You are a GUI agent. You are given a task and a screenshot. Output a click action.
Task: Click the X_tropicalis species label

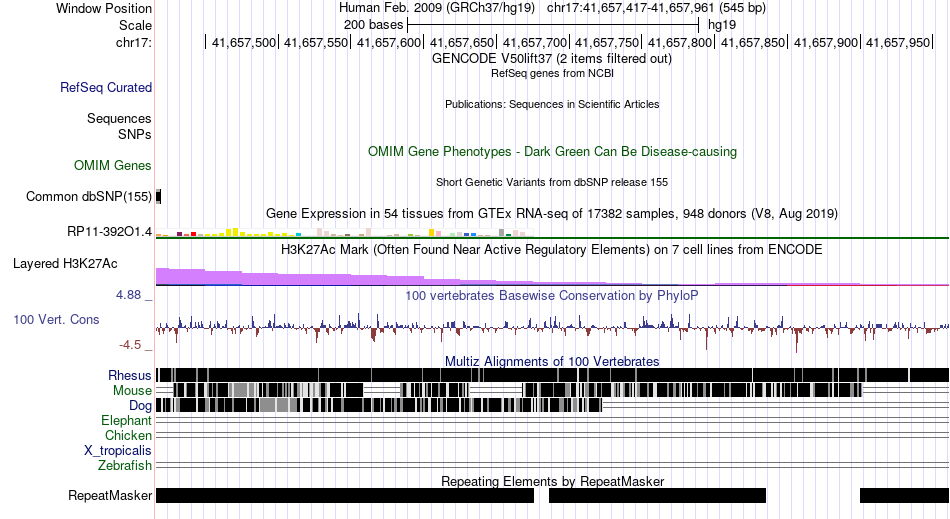pos(118,451)
